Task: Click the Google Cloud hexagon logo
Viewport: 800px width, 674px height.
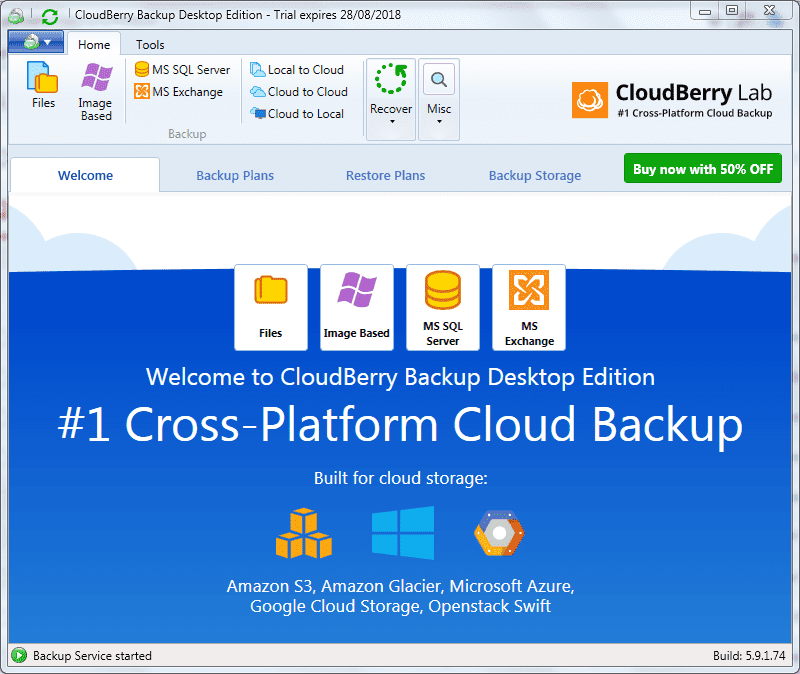Action: [x=499, y=533]
